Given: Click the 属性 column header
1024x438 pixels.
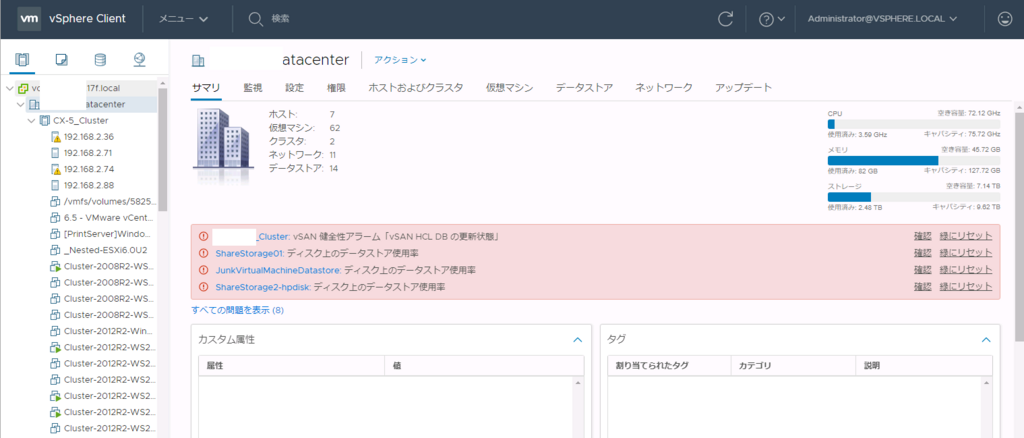Looking at the screenshot, I should click(291, 366).
